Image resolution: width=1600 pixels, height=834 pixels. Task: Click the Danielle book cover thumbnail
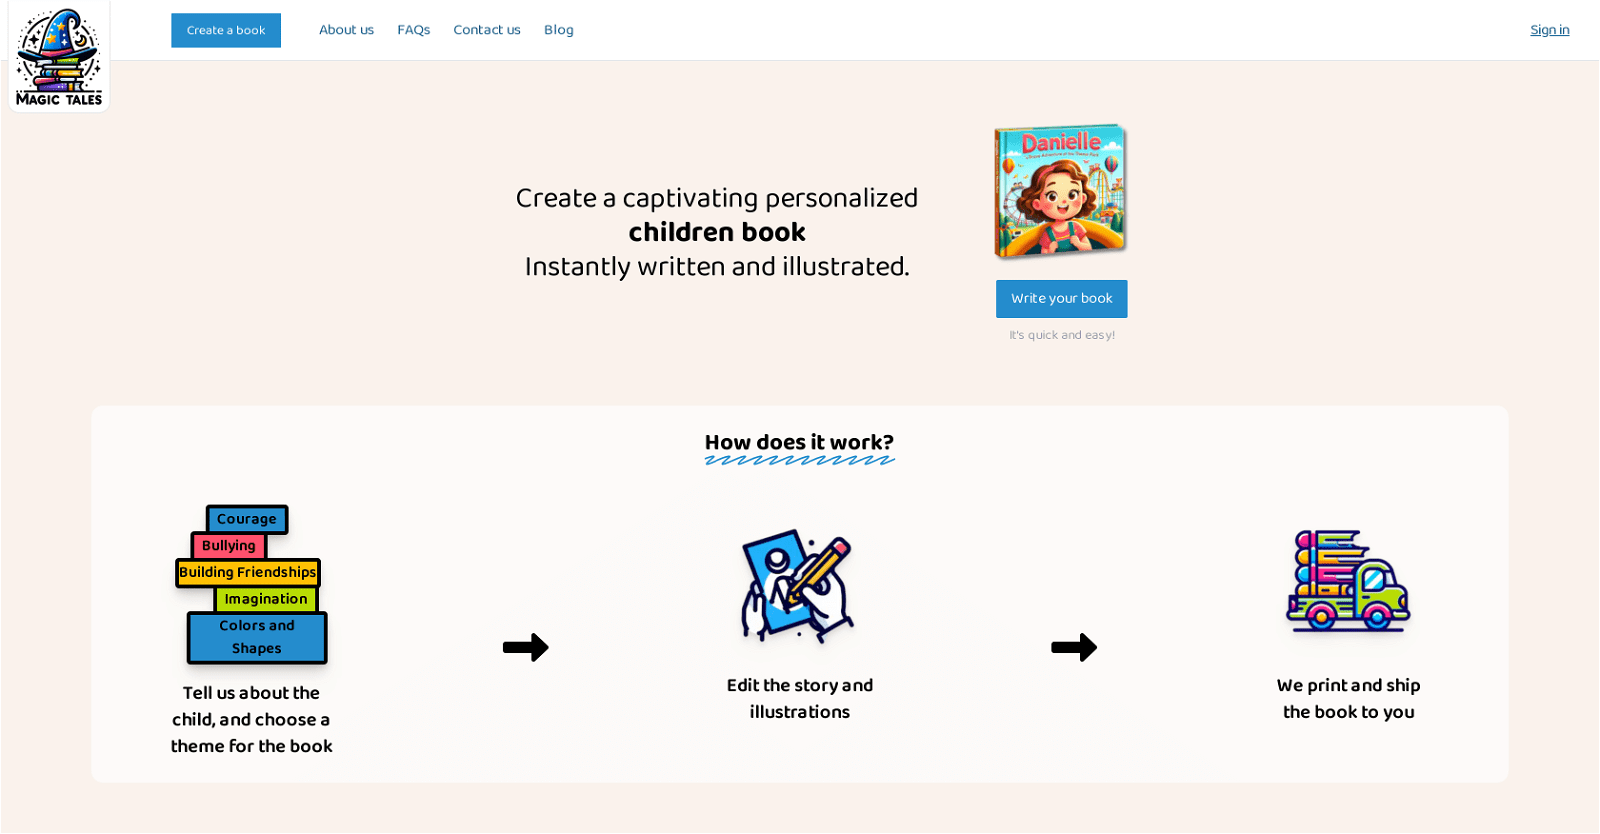(x=1061, y=190)
